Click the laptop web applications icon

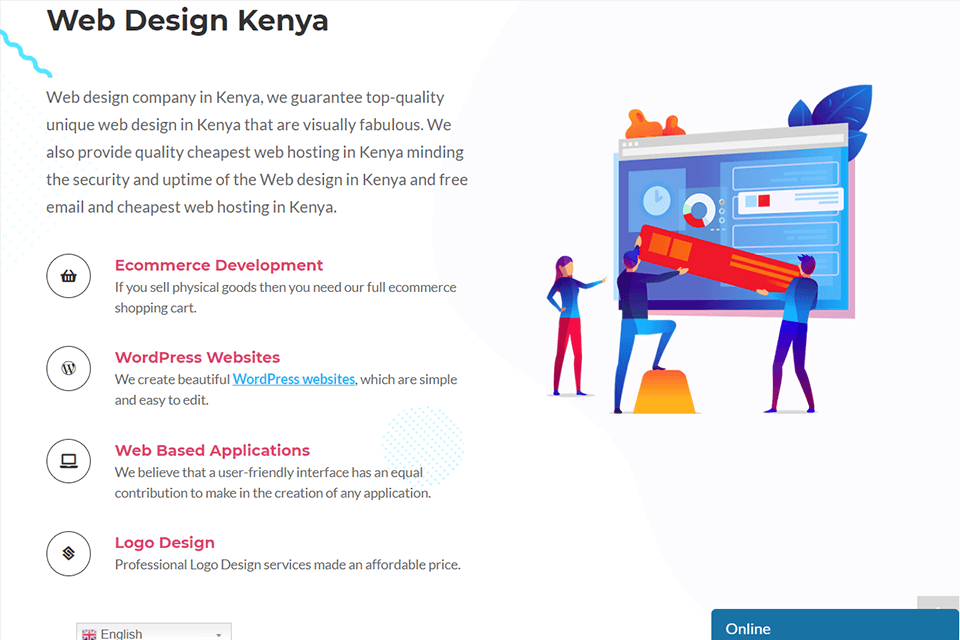(x=69, y=461)
